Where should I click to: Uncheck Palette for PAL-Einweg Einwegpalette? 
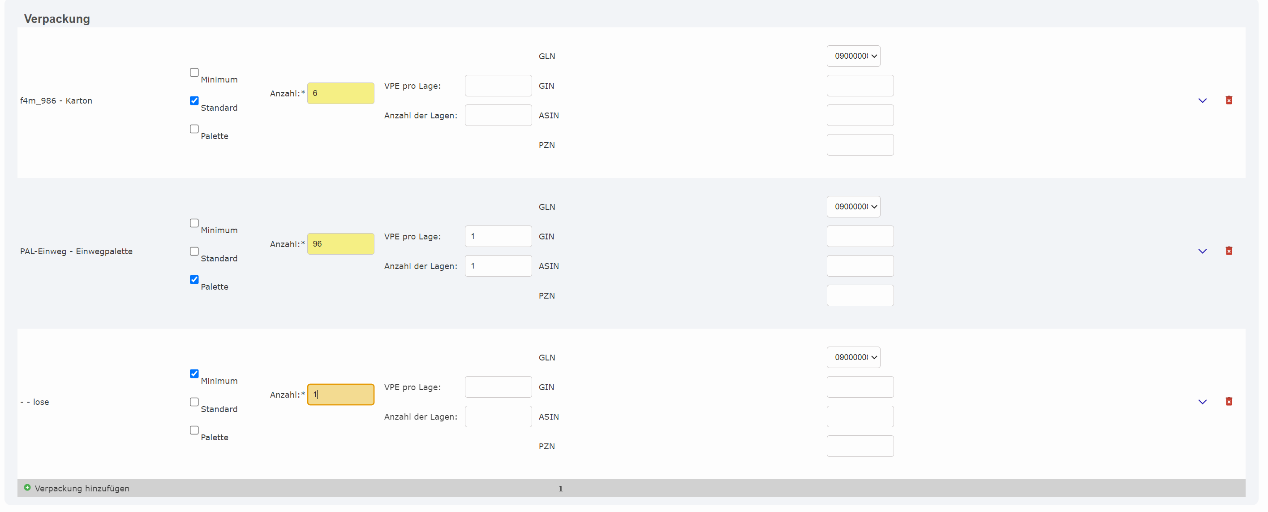pos(194,280)
